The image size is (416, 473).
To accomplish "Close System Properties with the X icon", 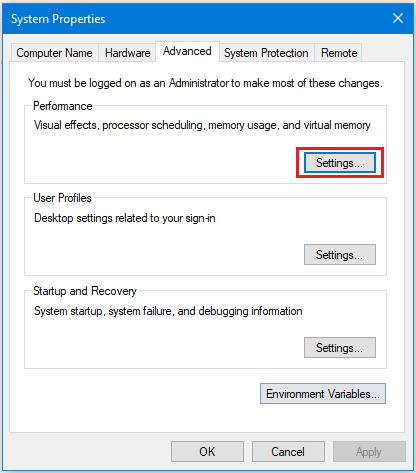I will point(398,18).
